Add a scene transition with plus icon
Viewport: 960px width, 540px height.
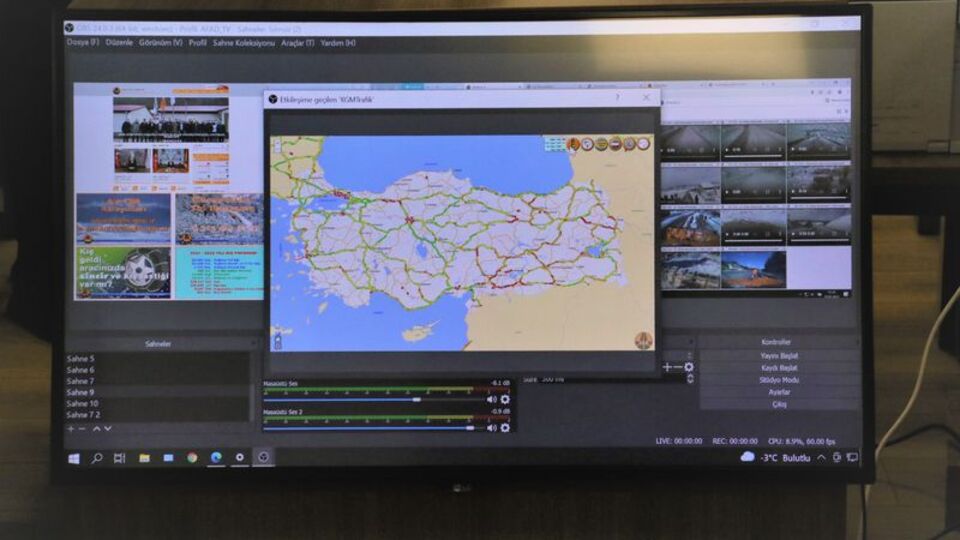667,367
